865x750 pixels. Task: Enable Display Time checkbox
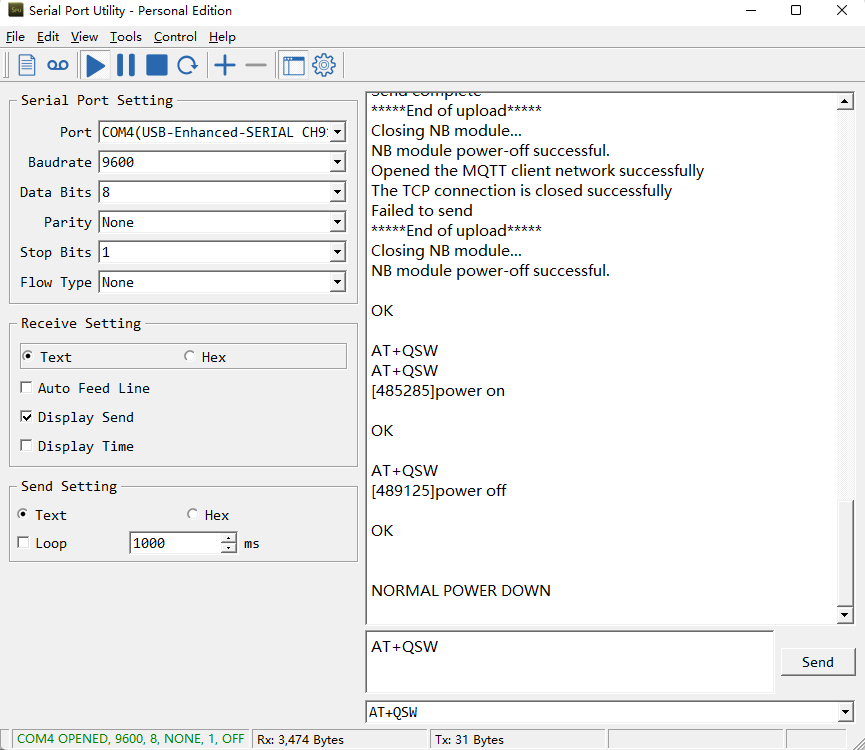(x=26, y=446)
